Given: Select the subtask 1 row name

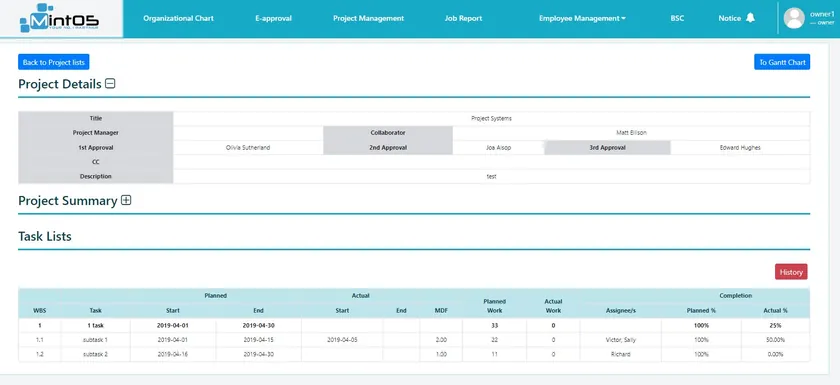Looking at the screenshot, I should 95,339.
